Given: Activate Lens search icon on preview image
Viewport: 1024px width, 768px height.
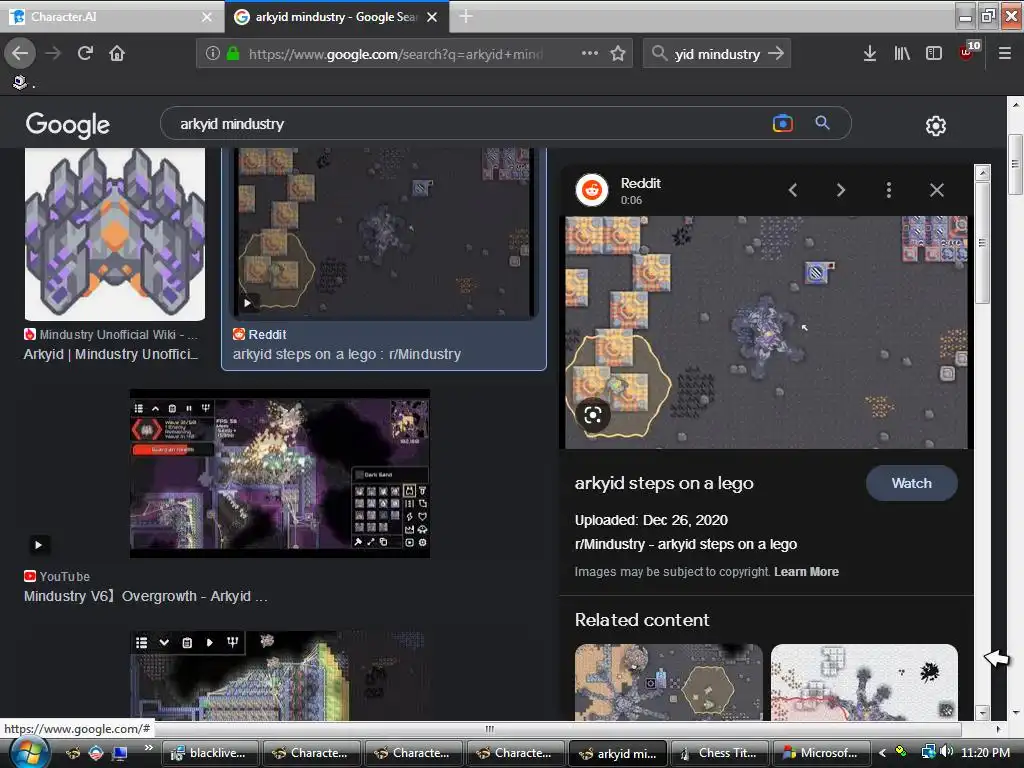Looking at the screenshot, I should [593, 415].
